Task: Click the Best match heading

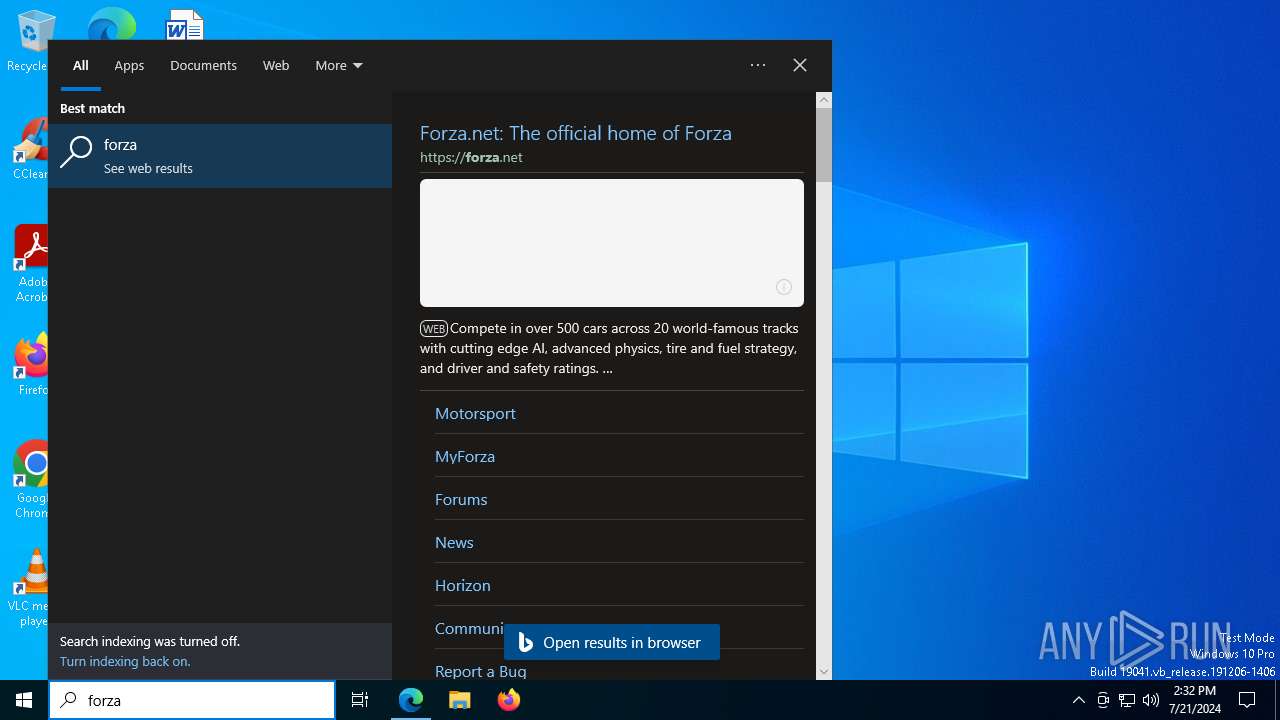Action: pyautogui.click(x=92, y=108)
